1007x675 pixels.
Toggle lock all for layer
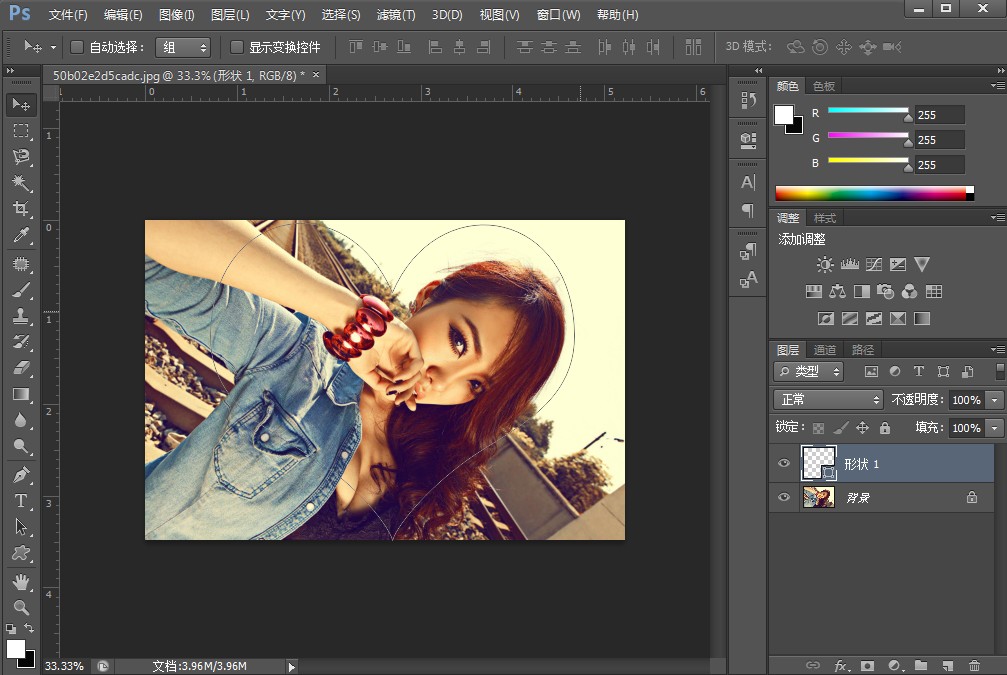(885, 428)
